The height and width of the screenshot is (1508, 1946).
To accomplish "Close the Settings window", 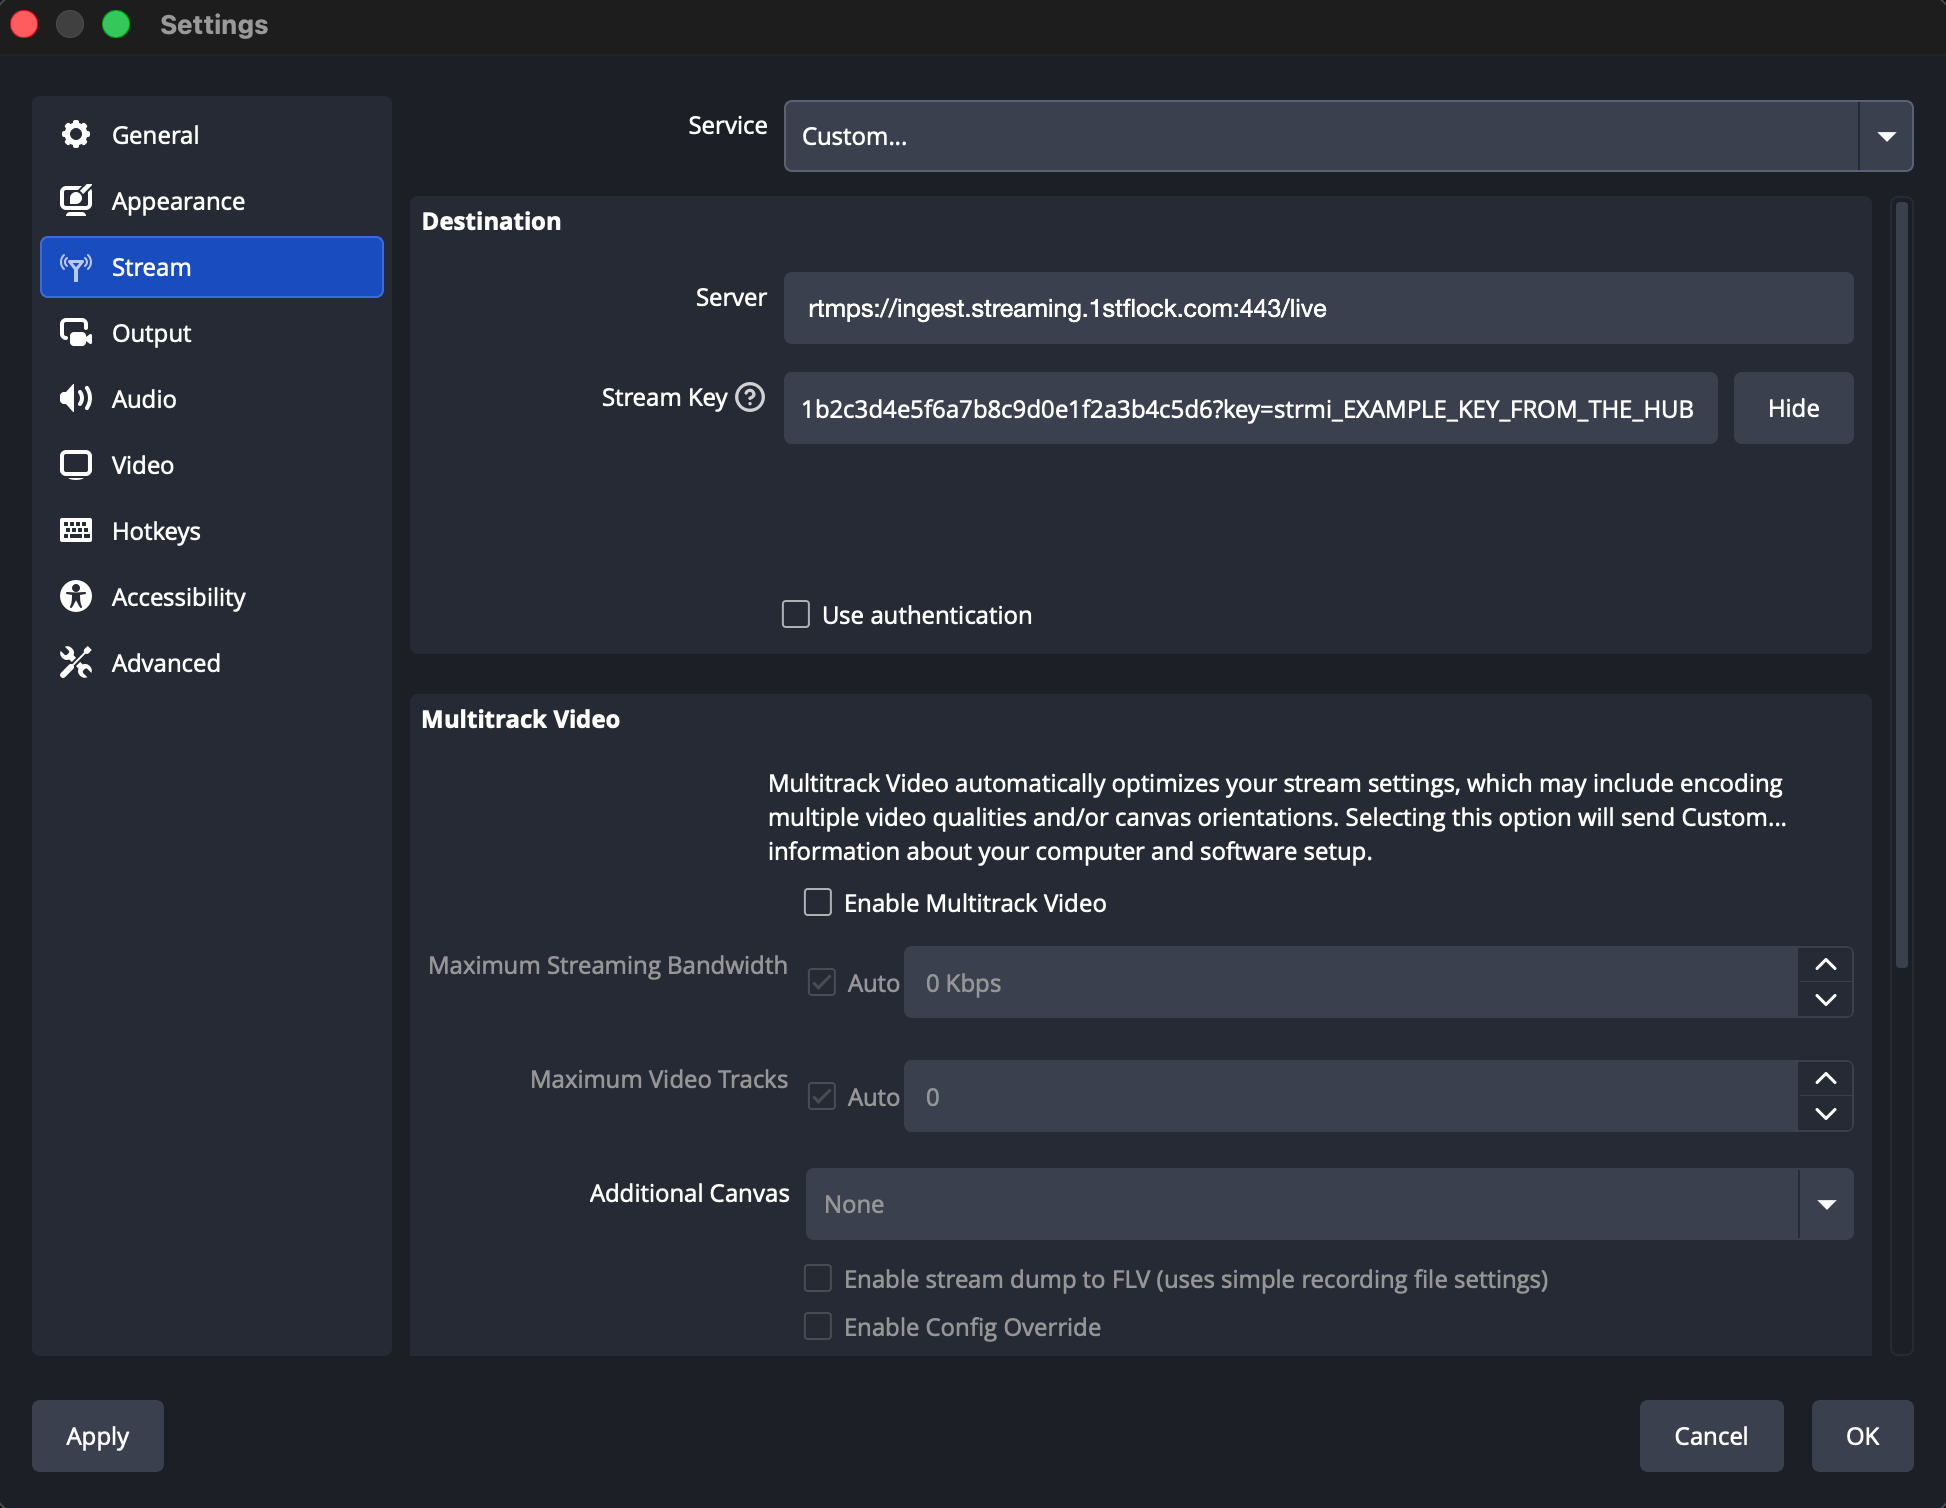I will click(24, 24).
